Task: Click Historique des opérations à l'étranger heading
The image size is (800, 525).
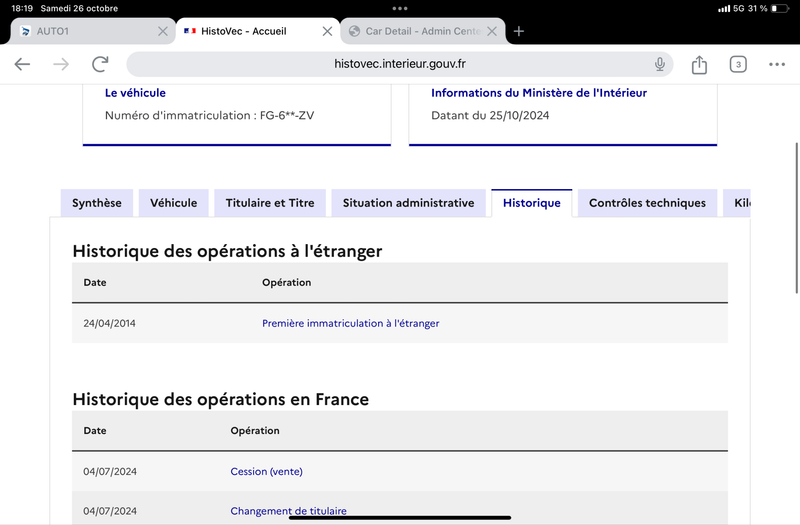Action: pyautogui.click(x=227, y=251)
